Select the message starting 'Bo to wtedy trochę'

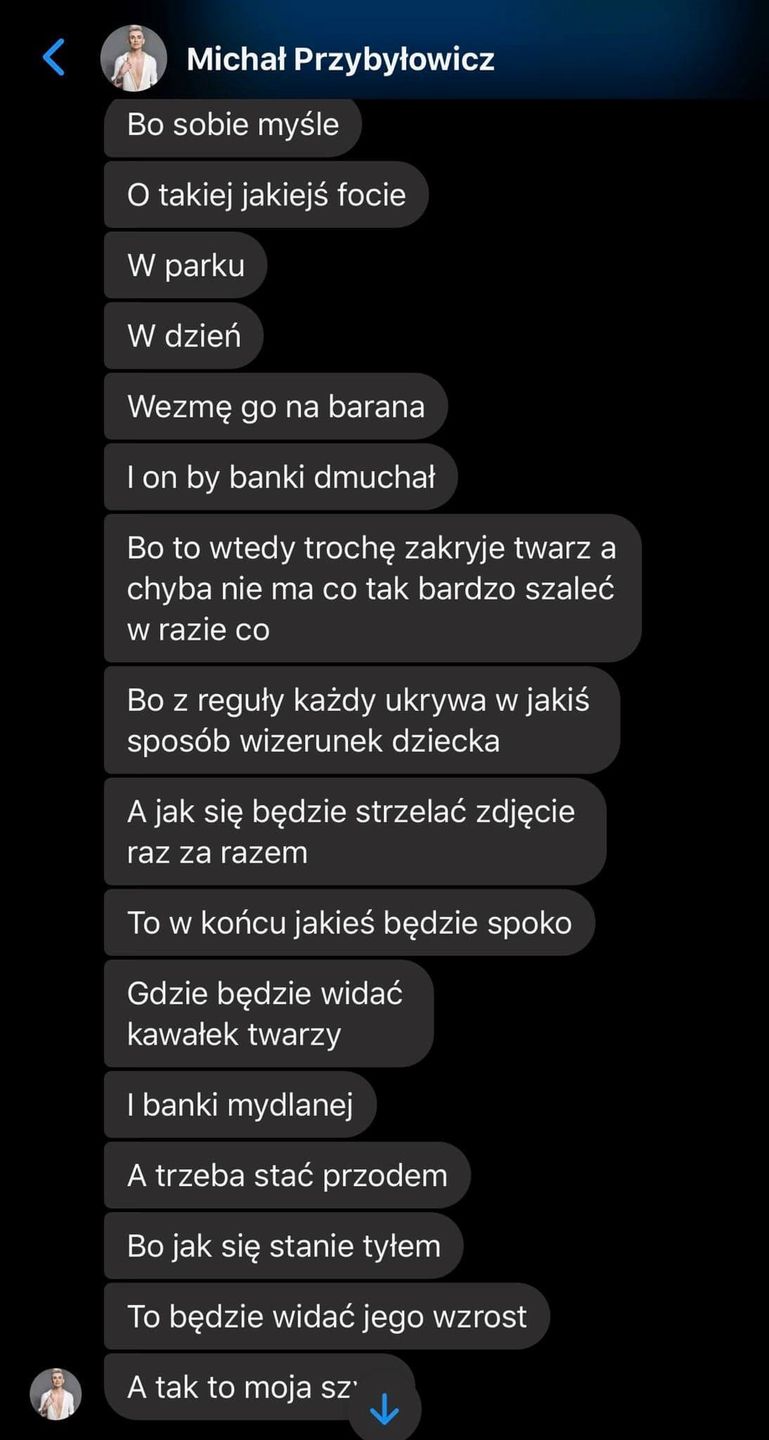373,588
